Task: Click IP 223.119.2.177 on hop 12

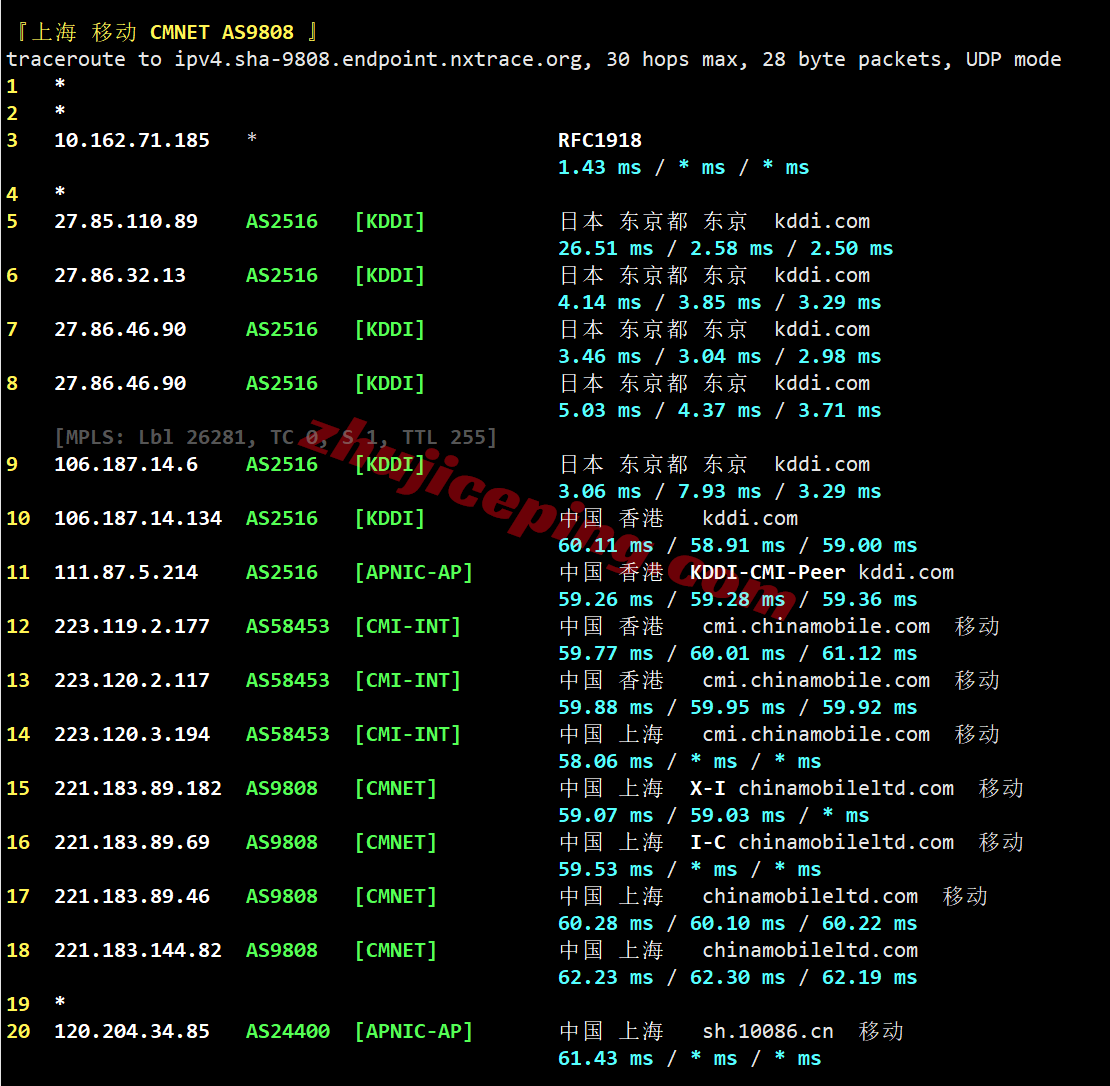Action: coord(132,626)
